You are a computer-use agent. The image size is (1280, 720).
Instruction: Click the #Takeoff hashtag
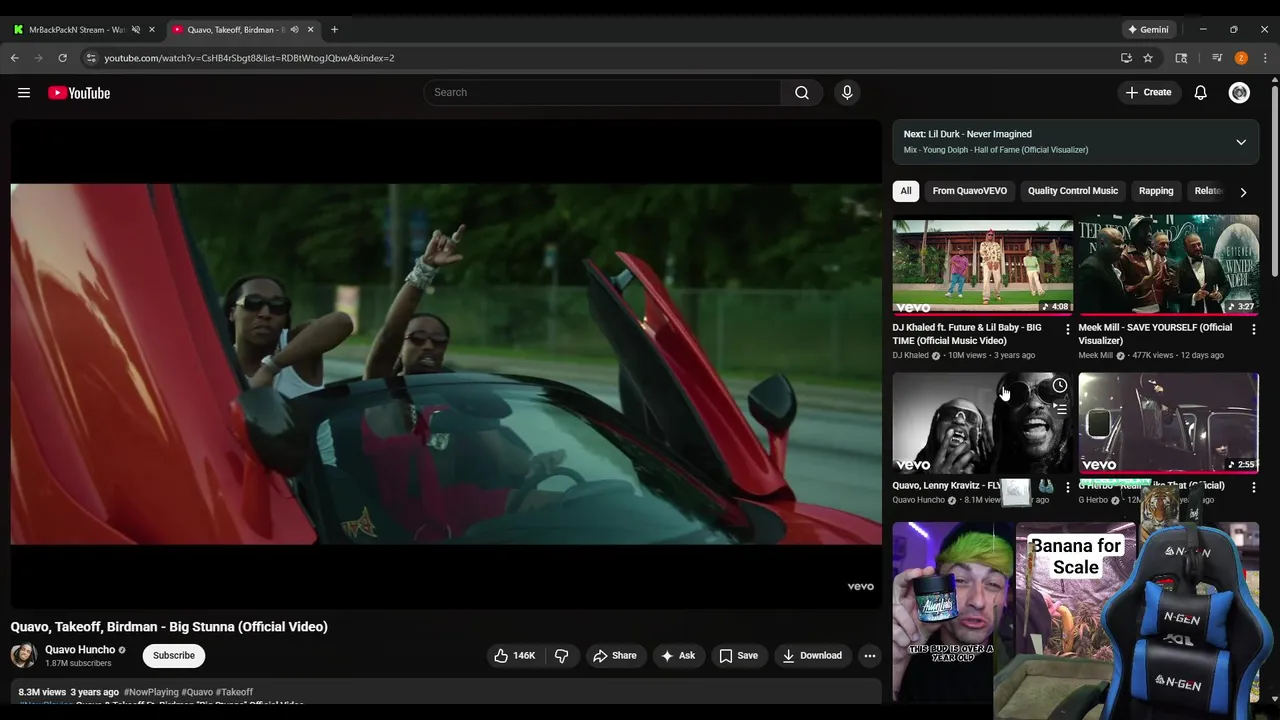[x=234, y=692]
